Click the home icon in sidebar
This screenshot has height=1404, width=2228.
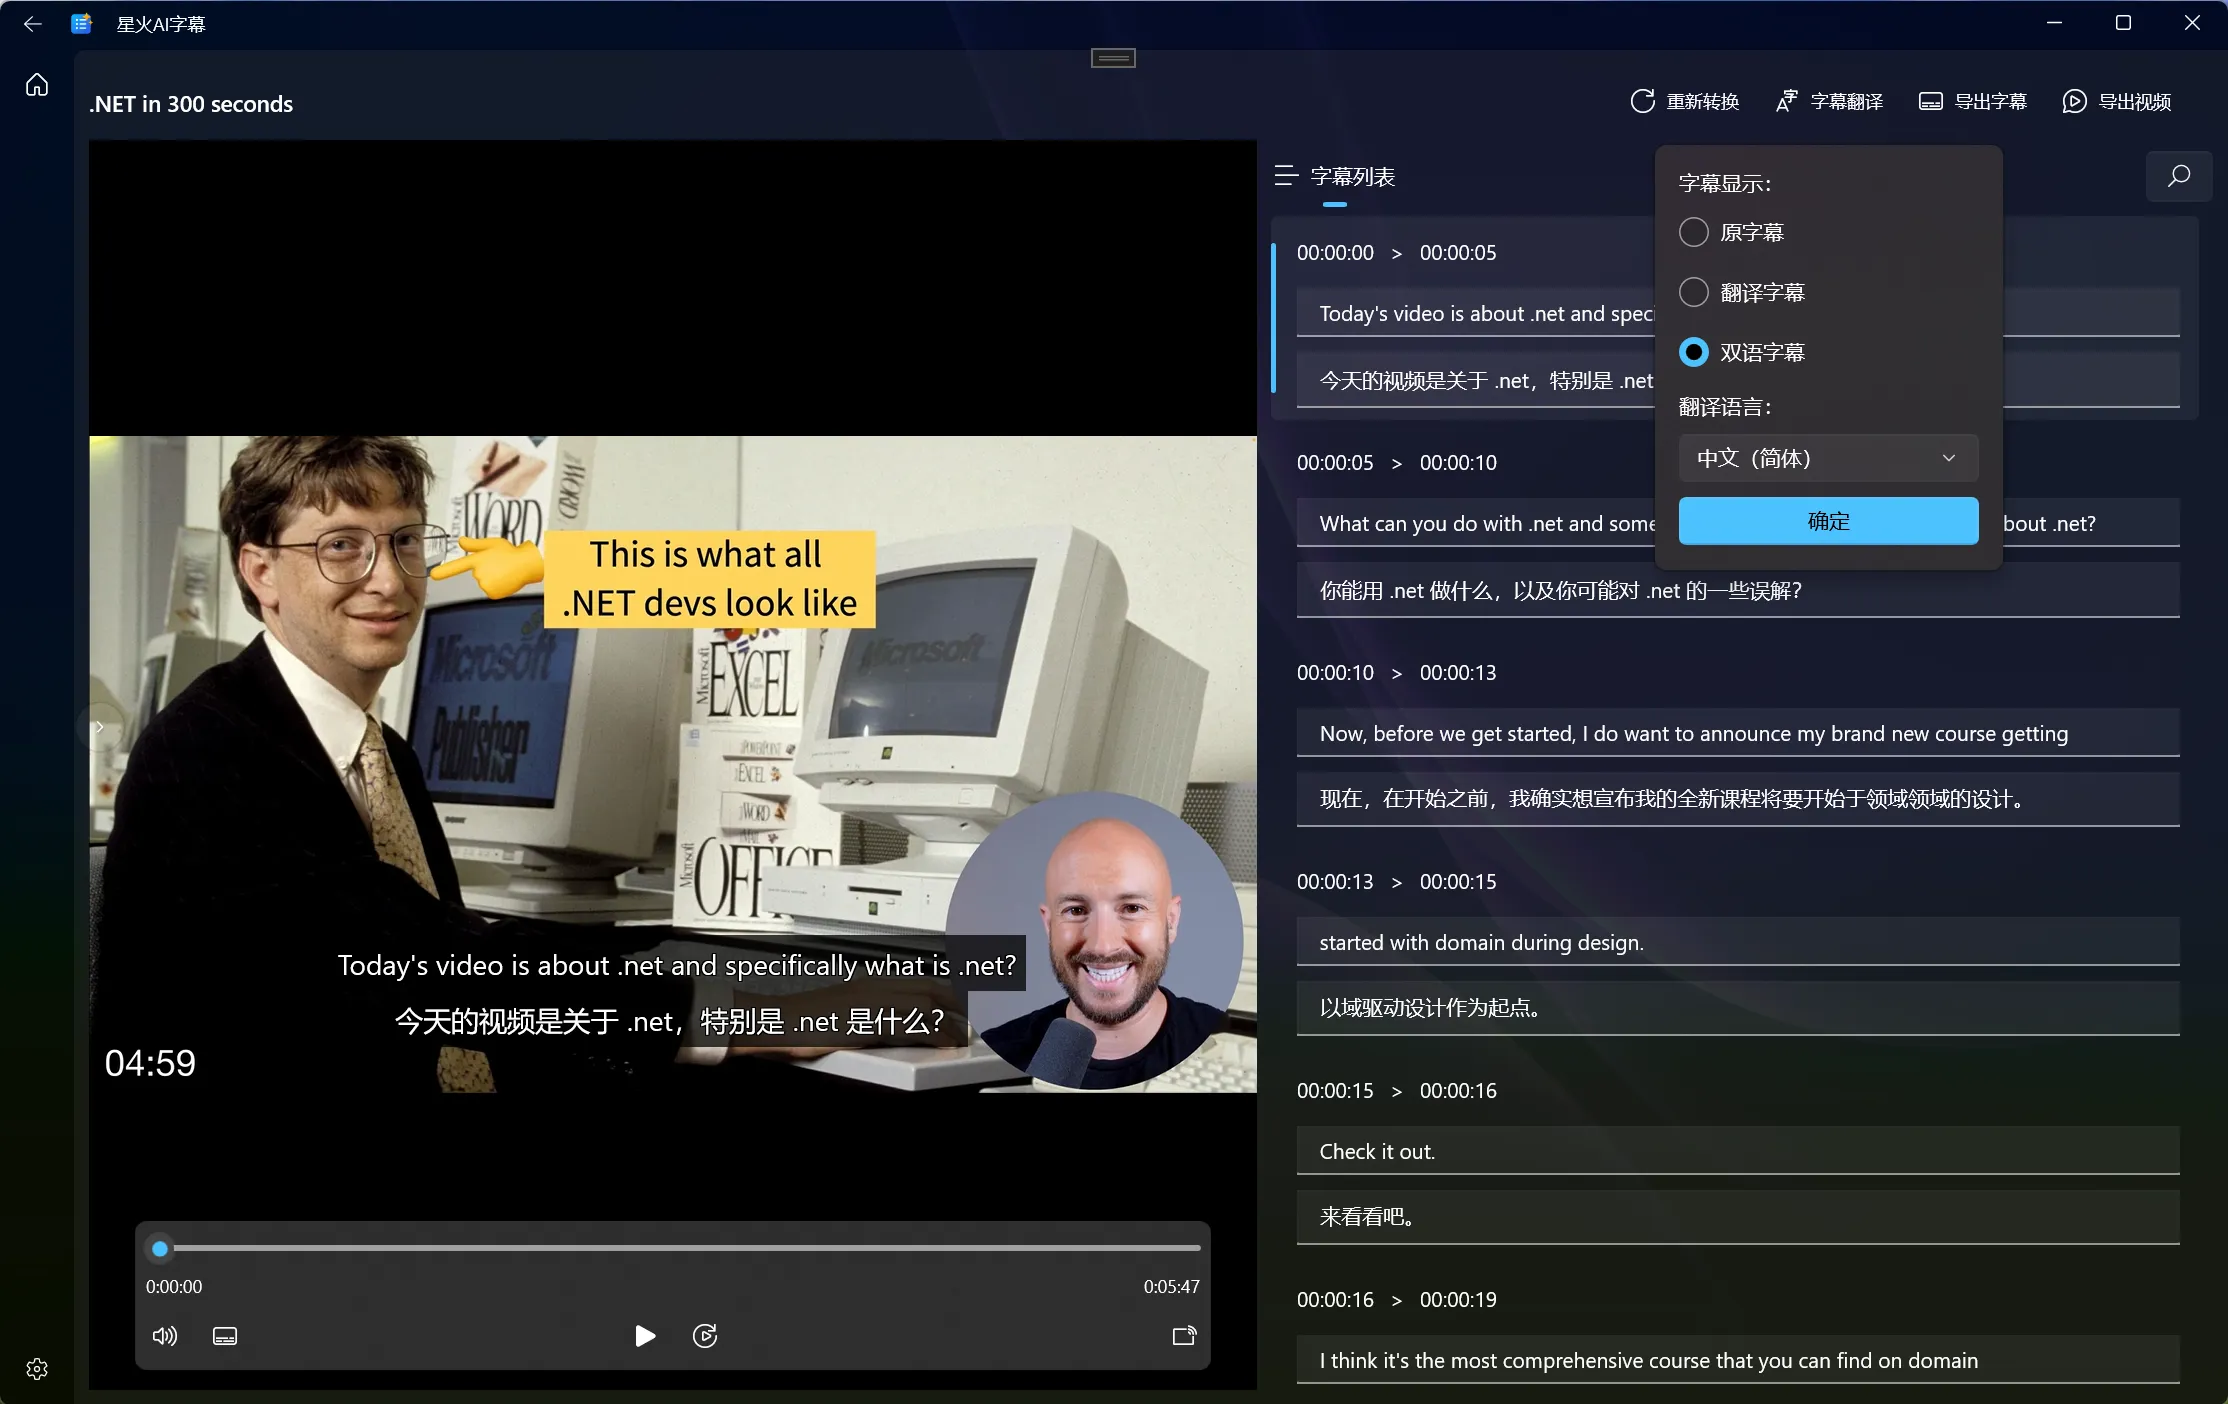click(37, 85)
